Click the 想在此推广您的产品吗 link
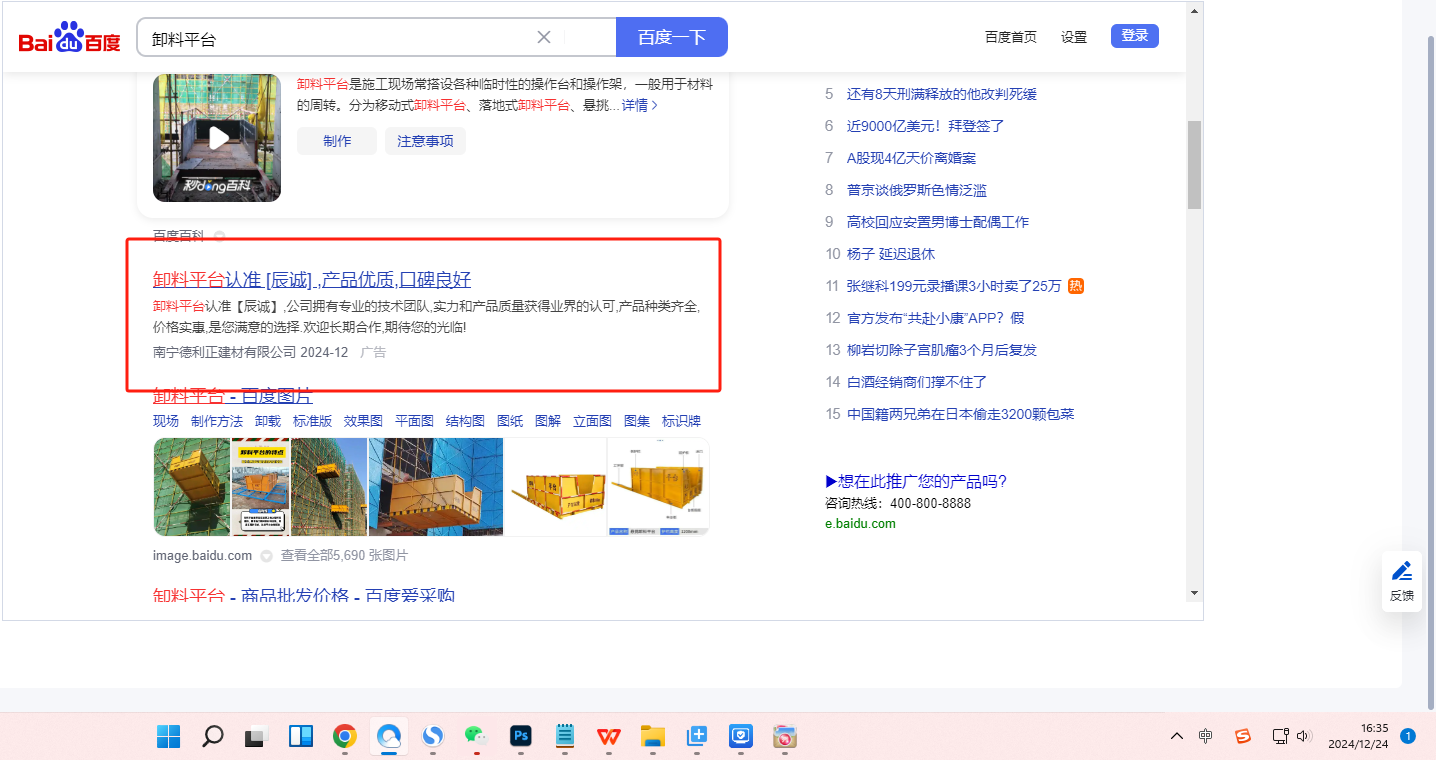The width and height of the screenshot is (1436, 760). click(916, 481)
